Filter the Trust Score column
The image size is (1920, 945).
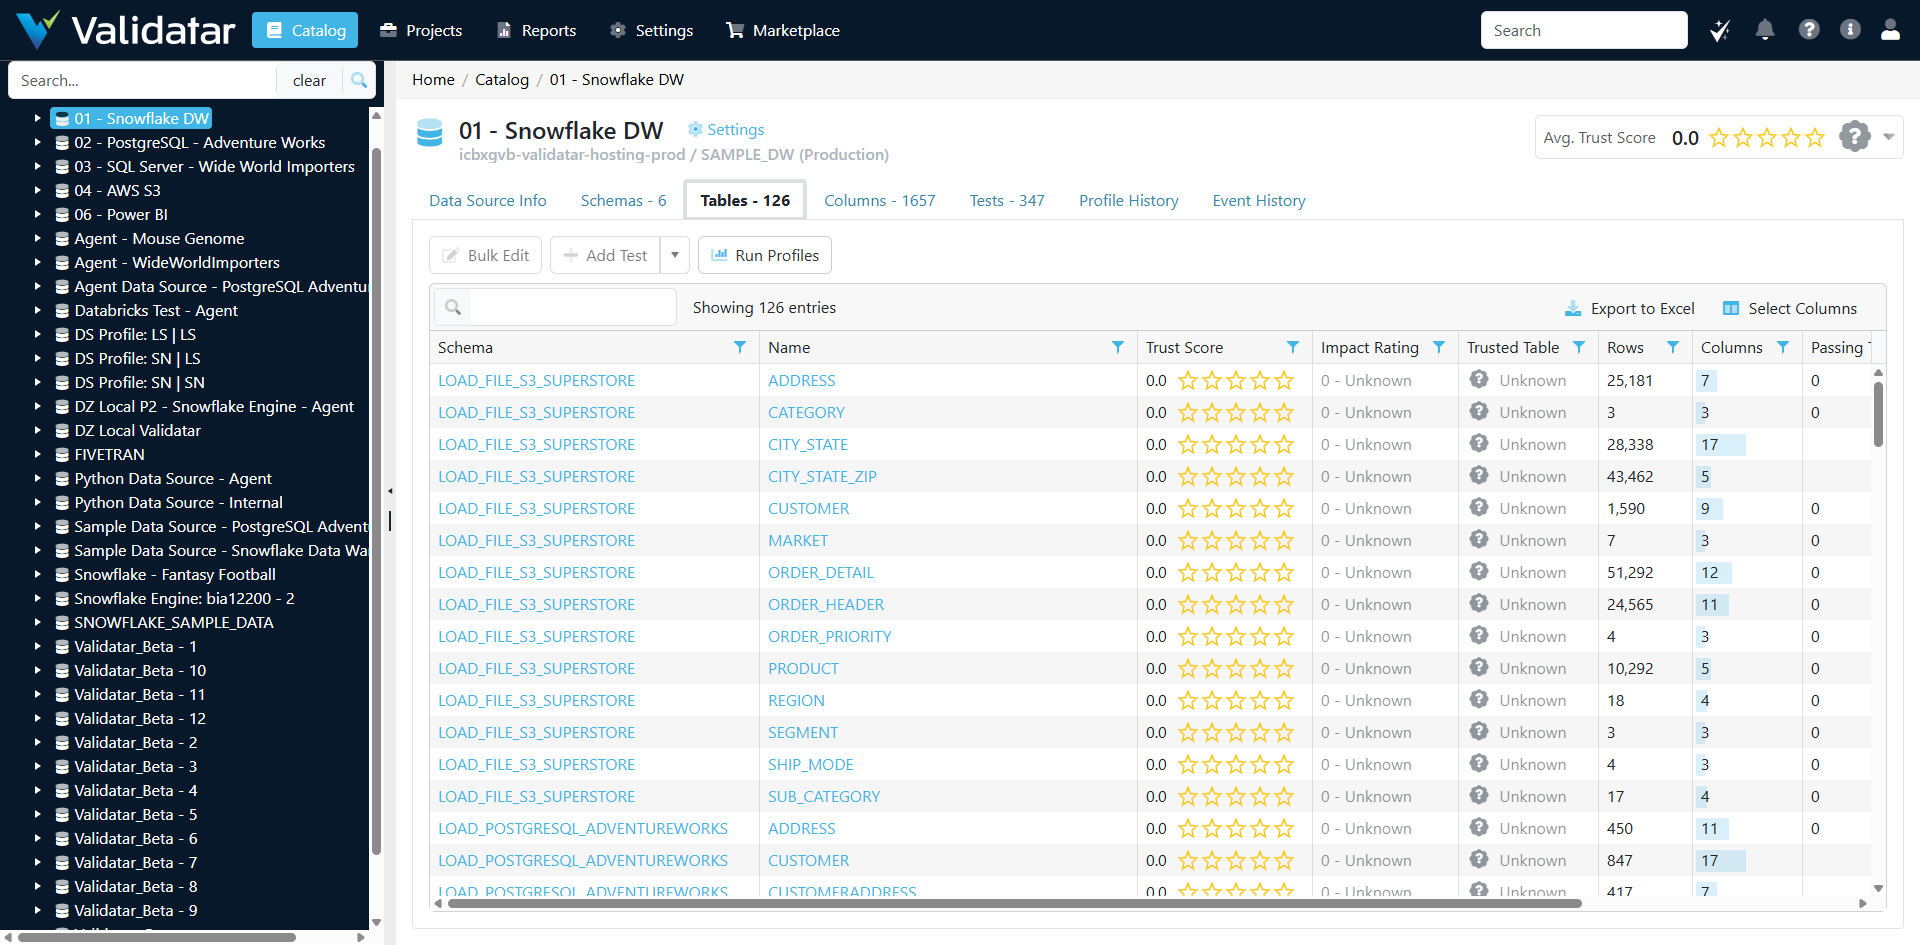pos(1293,347)
